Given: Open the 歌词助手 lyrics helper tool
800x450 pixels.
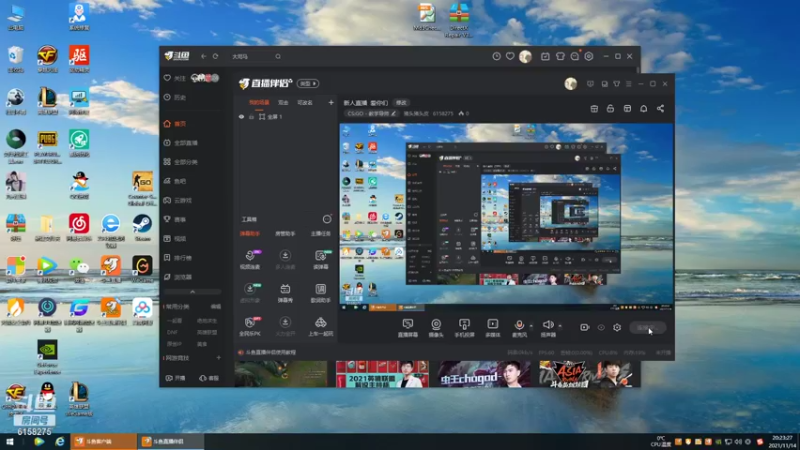Looking at the screenshot, I should pos(320,293).
